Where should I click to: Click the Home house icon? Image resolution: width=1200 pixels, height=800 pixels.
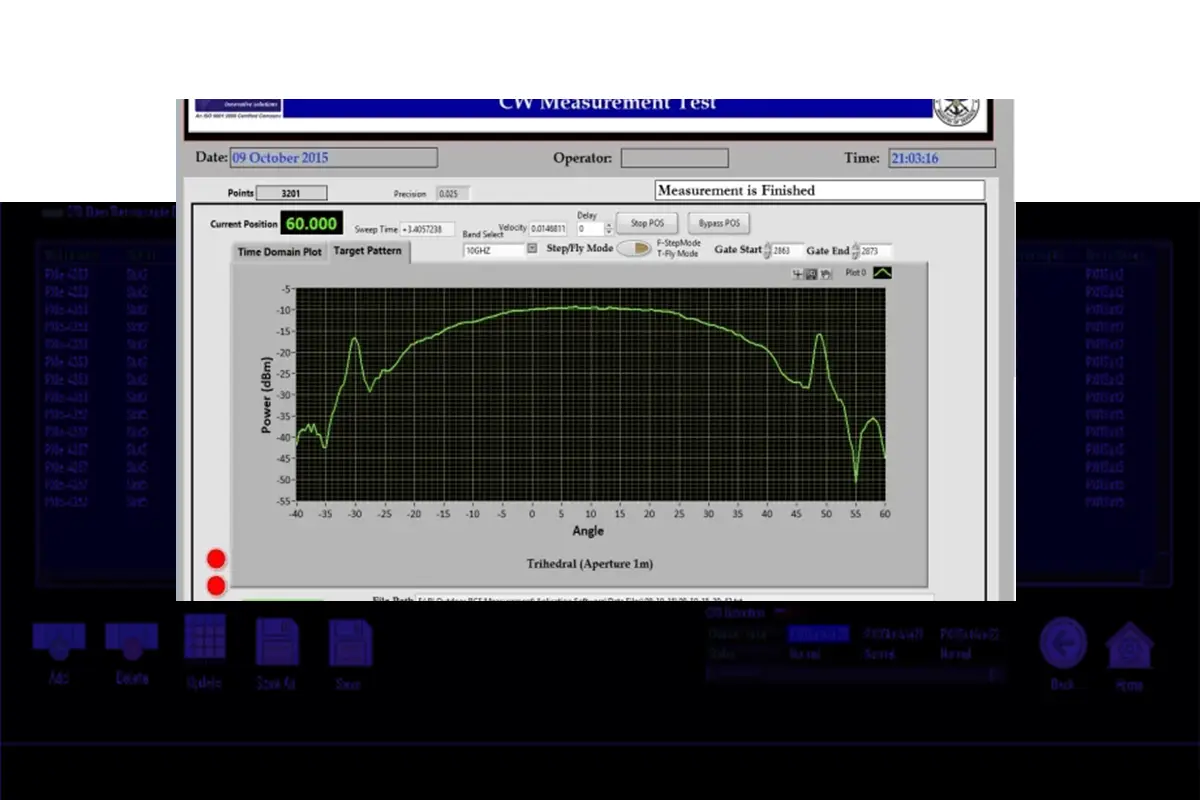(1130, 645)
